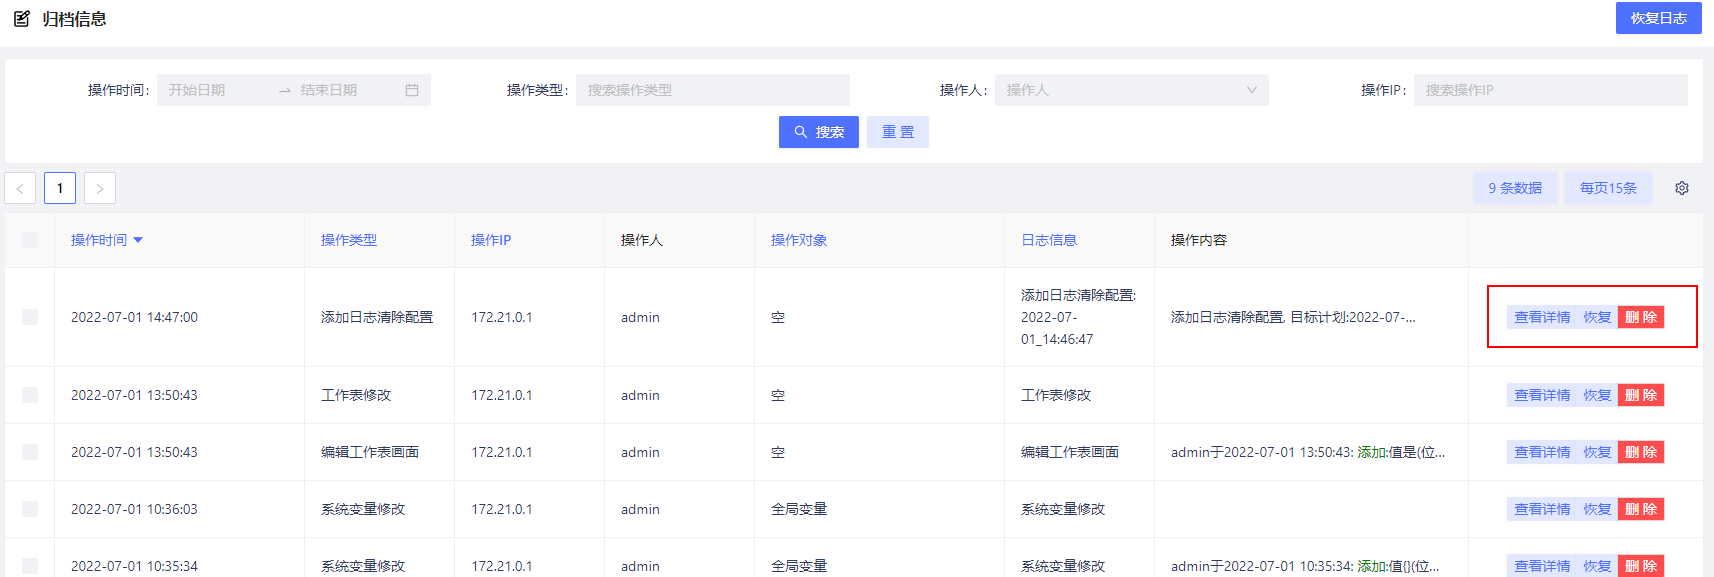Click the 操作内容 column header
This screenshot has height=577, width=1714.
[x=1199, y=240]
